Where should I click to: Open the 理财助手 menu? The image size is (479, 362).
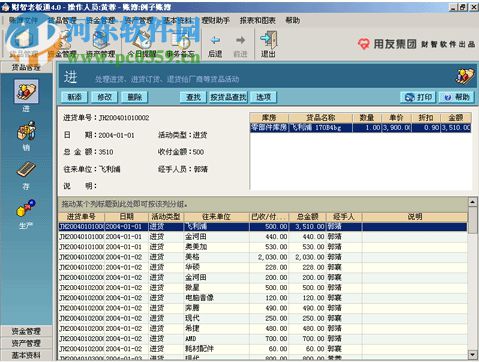215,20
